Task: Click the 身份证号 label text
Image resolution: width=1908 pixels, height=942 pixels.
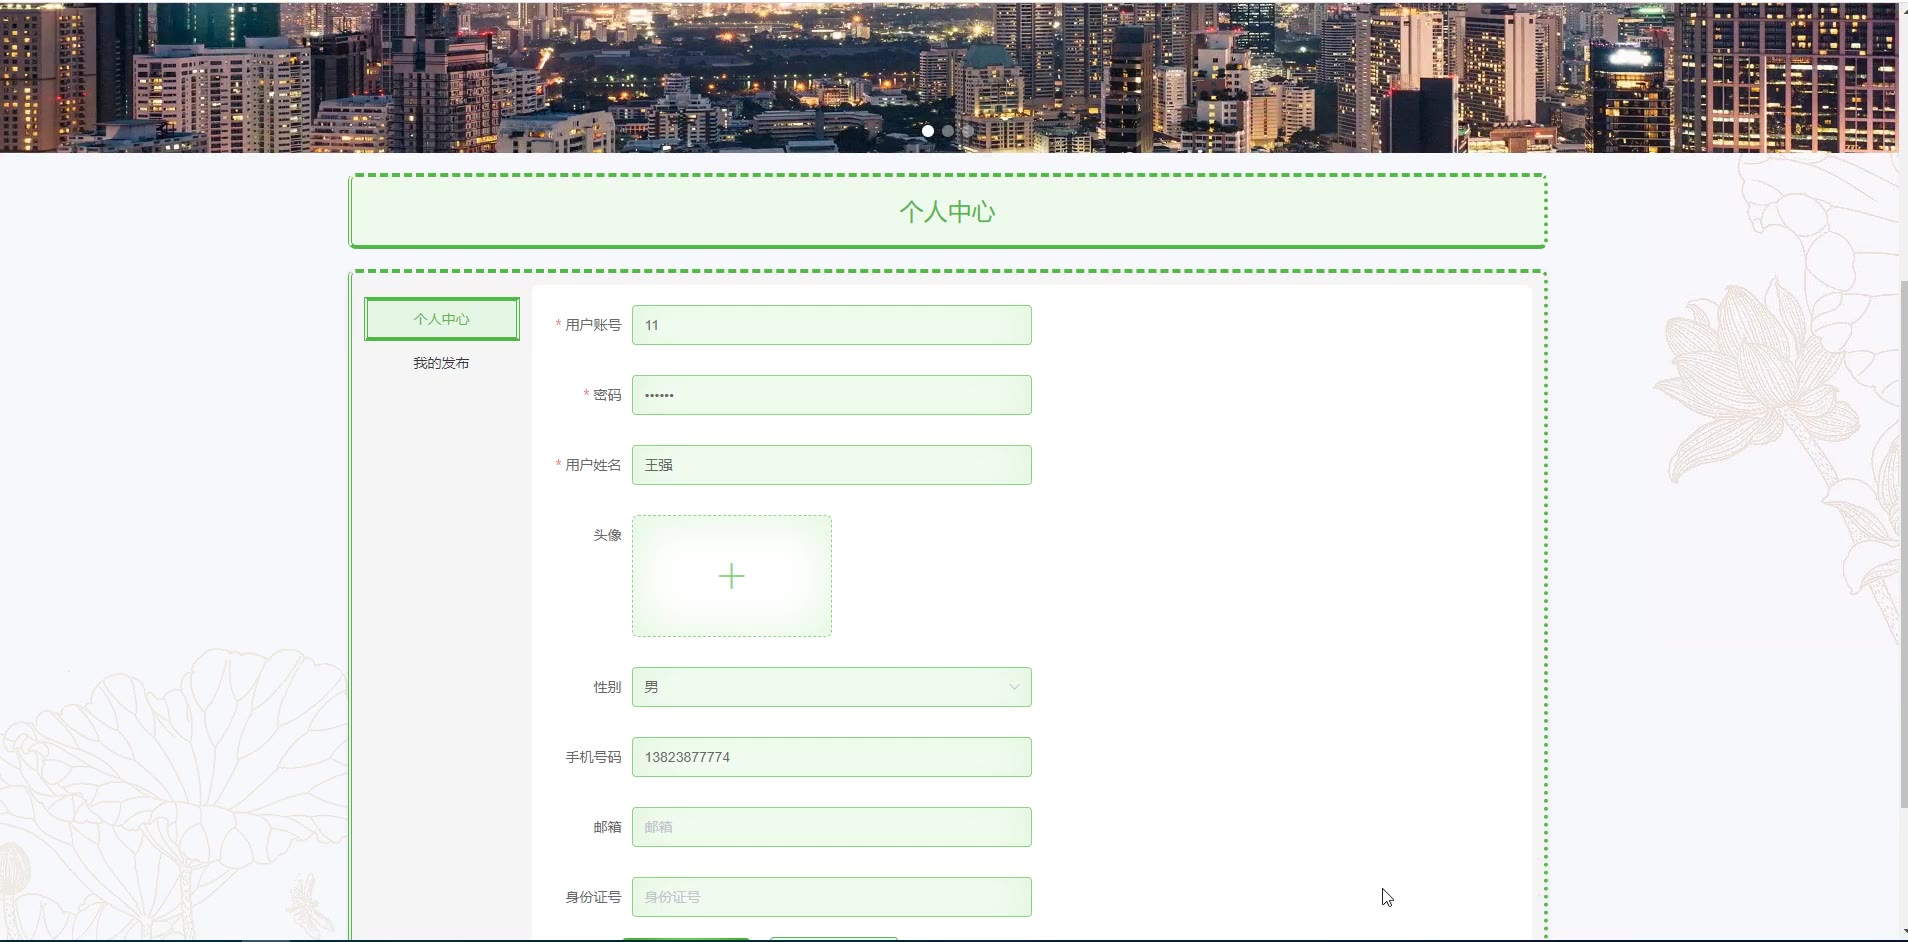Action: coord(593,897)
